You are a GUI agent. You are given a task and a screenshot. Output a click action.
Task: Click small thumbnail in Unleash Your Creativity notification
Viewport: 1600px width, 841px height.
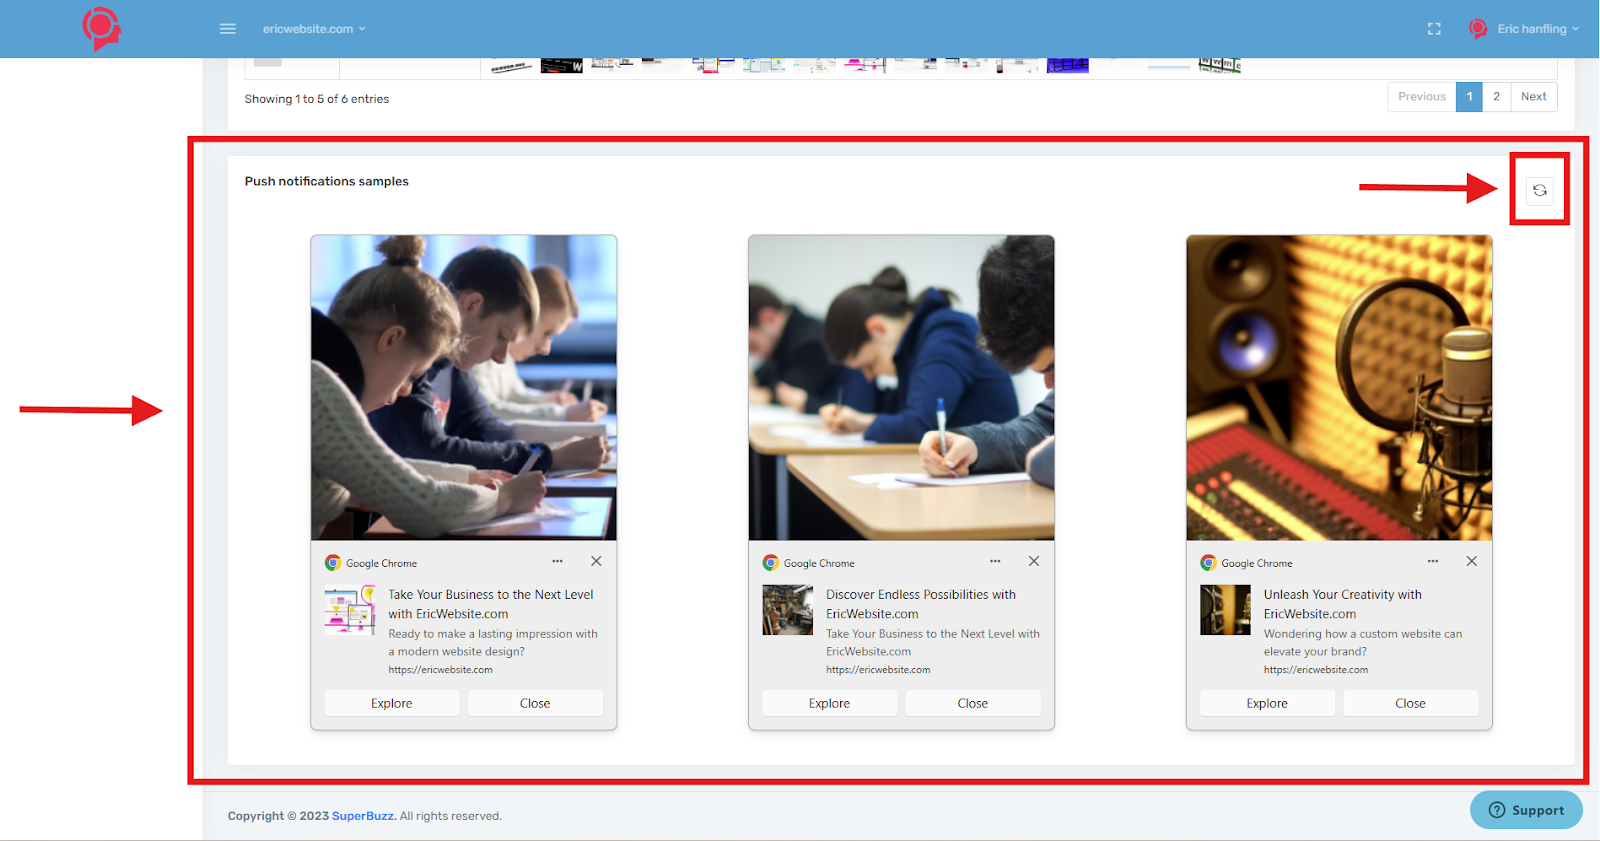(x=1226, y=610)
